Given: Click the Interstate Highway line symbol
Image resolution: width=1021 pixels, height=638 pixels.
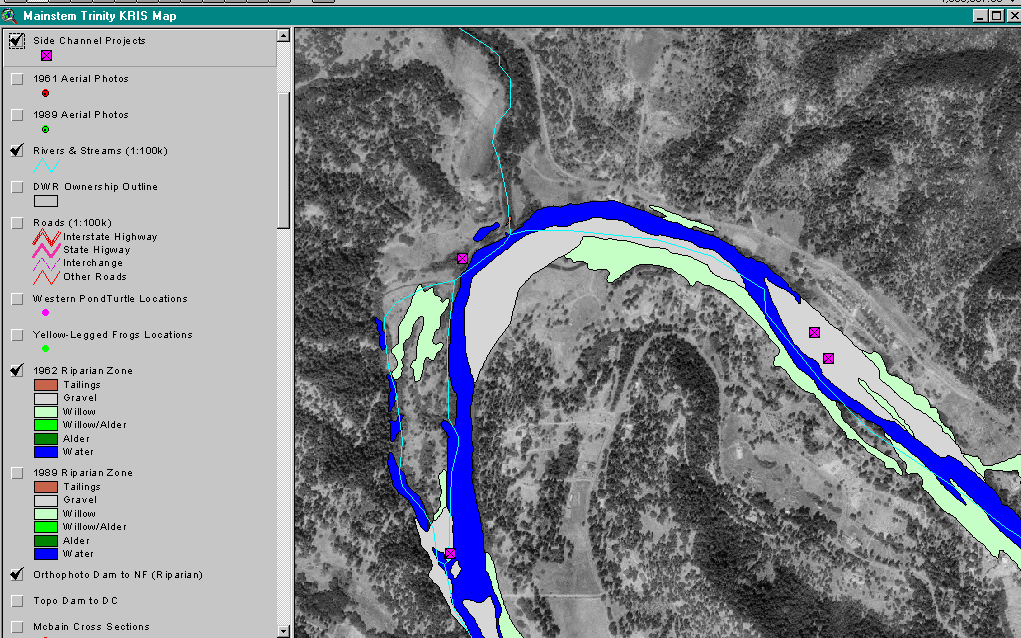Looking at the screenshot, I should (46, 237).
